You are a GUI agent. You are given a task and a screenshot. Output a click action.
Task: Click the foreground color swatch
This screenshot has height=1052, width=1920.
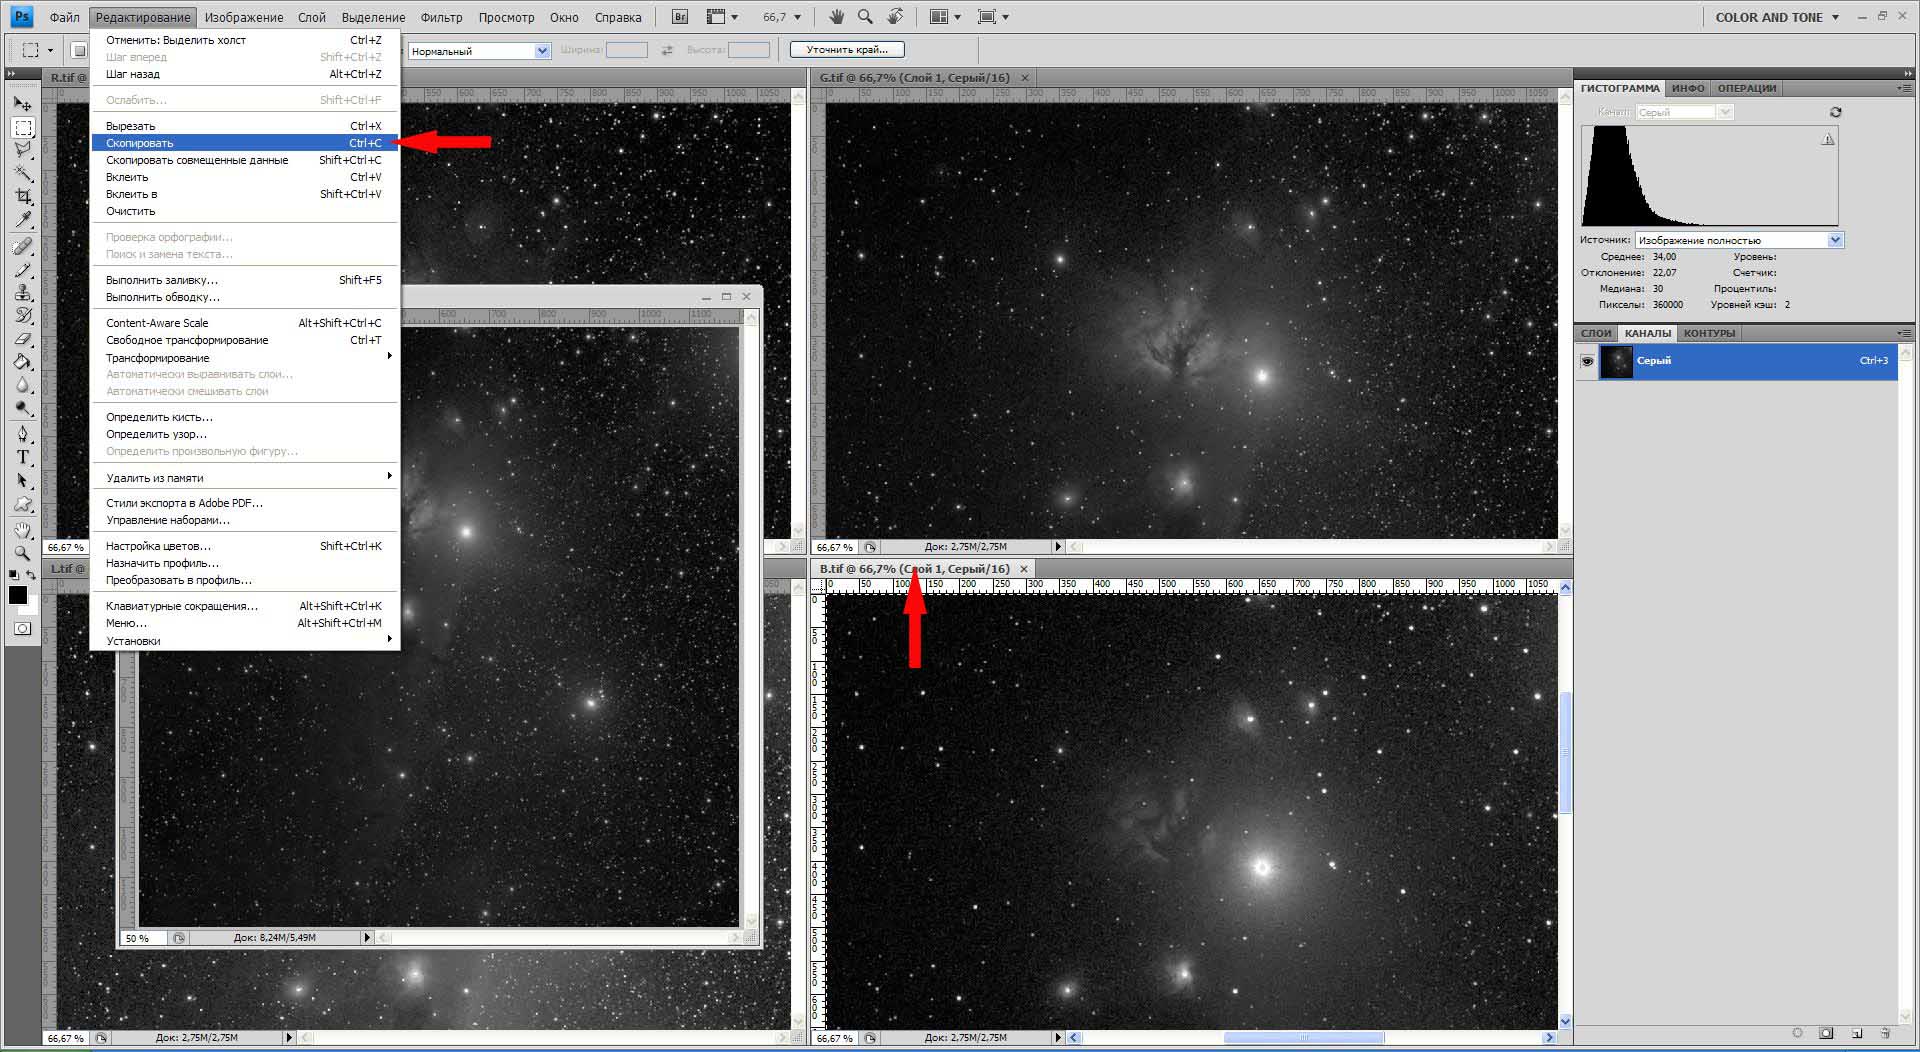[17, 595]
